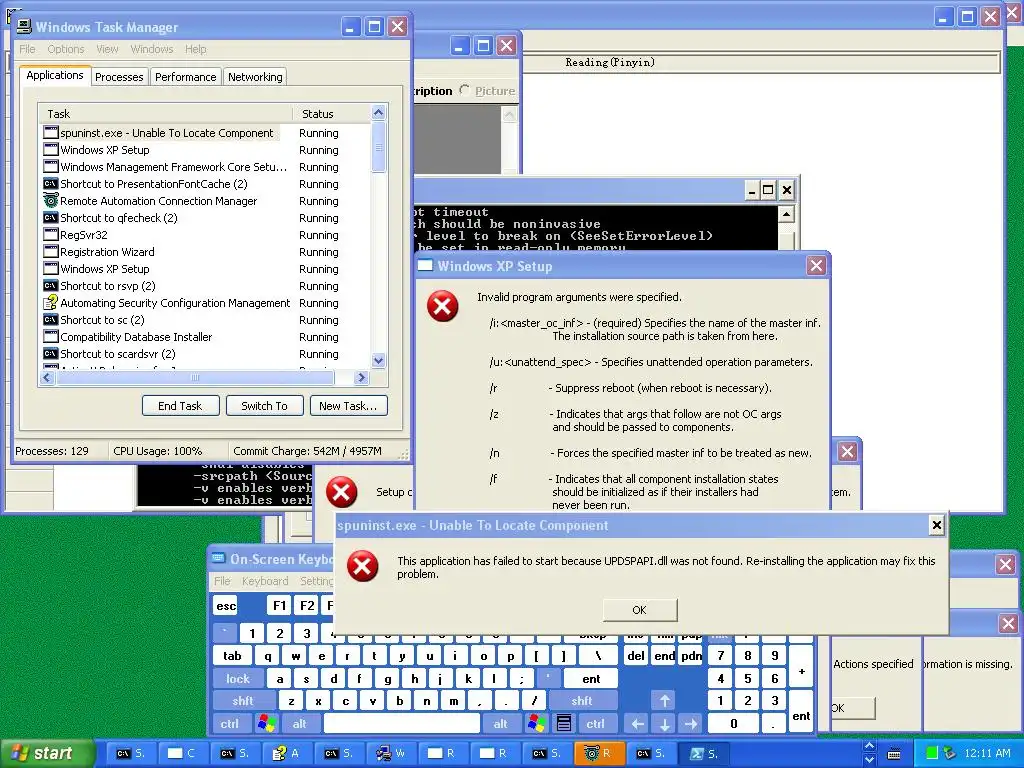
Task: Open the Help menu in Task Manager
Action: pos(195,49)
